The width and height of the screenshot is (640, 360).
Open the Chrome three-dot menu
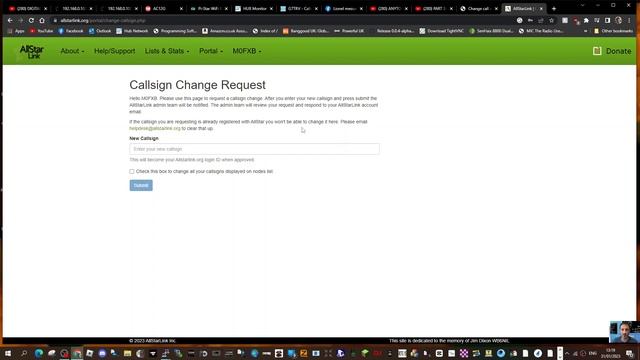coord(629,20)
